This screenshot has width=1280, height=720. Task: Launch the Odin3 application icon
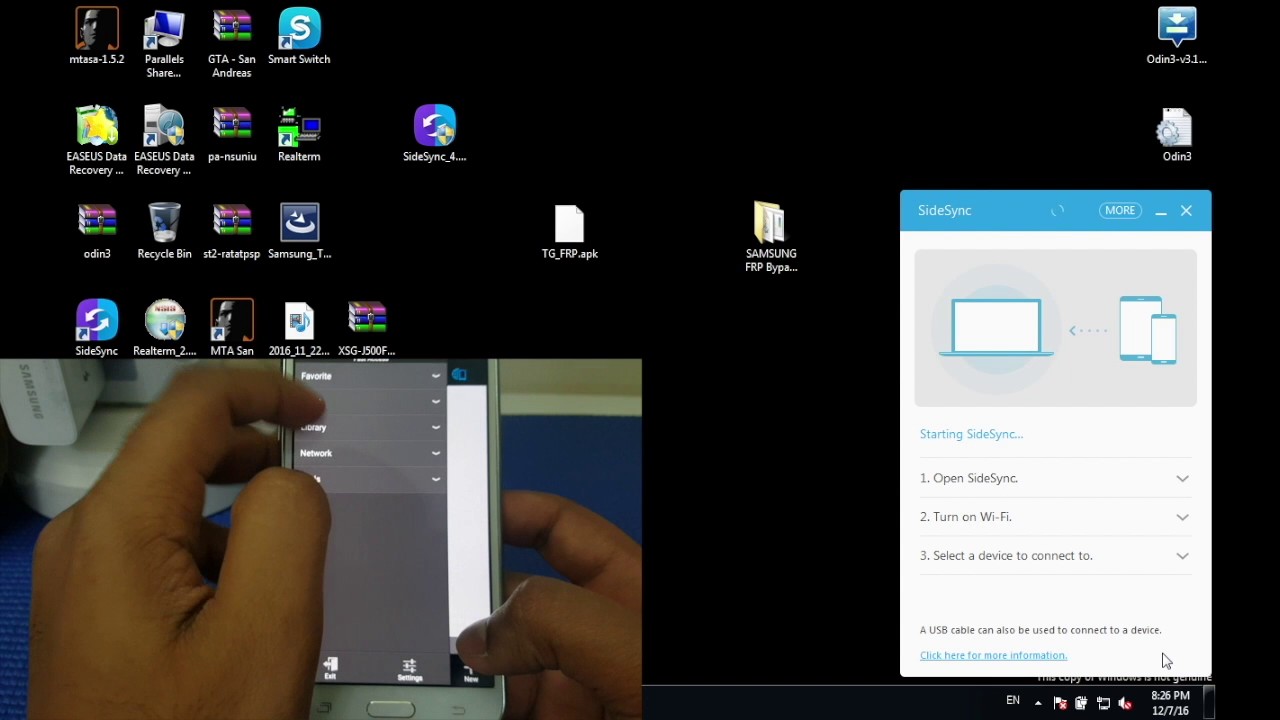click(1177, 134)
